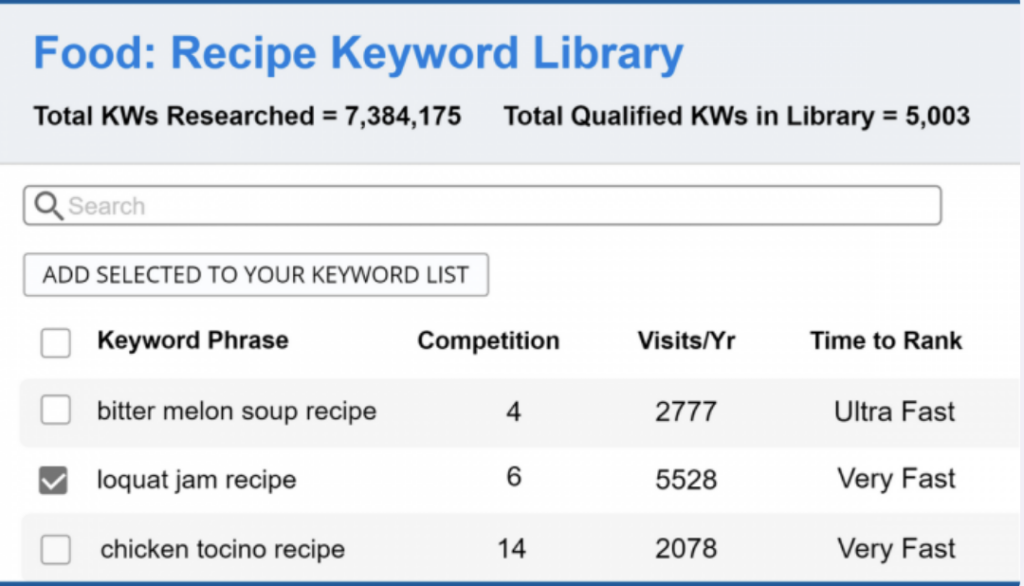Click into the Search input field
This screenshot has width=1024, height=586.
pyautogui.click(x=500, y=206)
